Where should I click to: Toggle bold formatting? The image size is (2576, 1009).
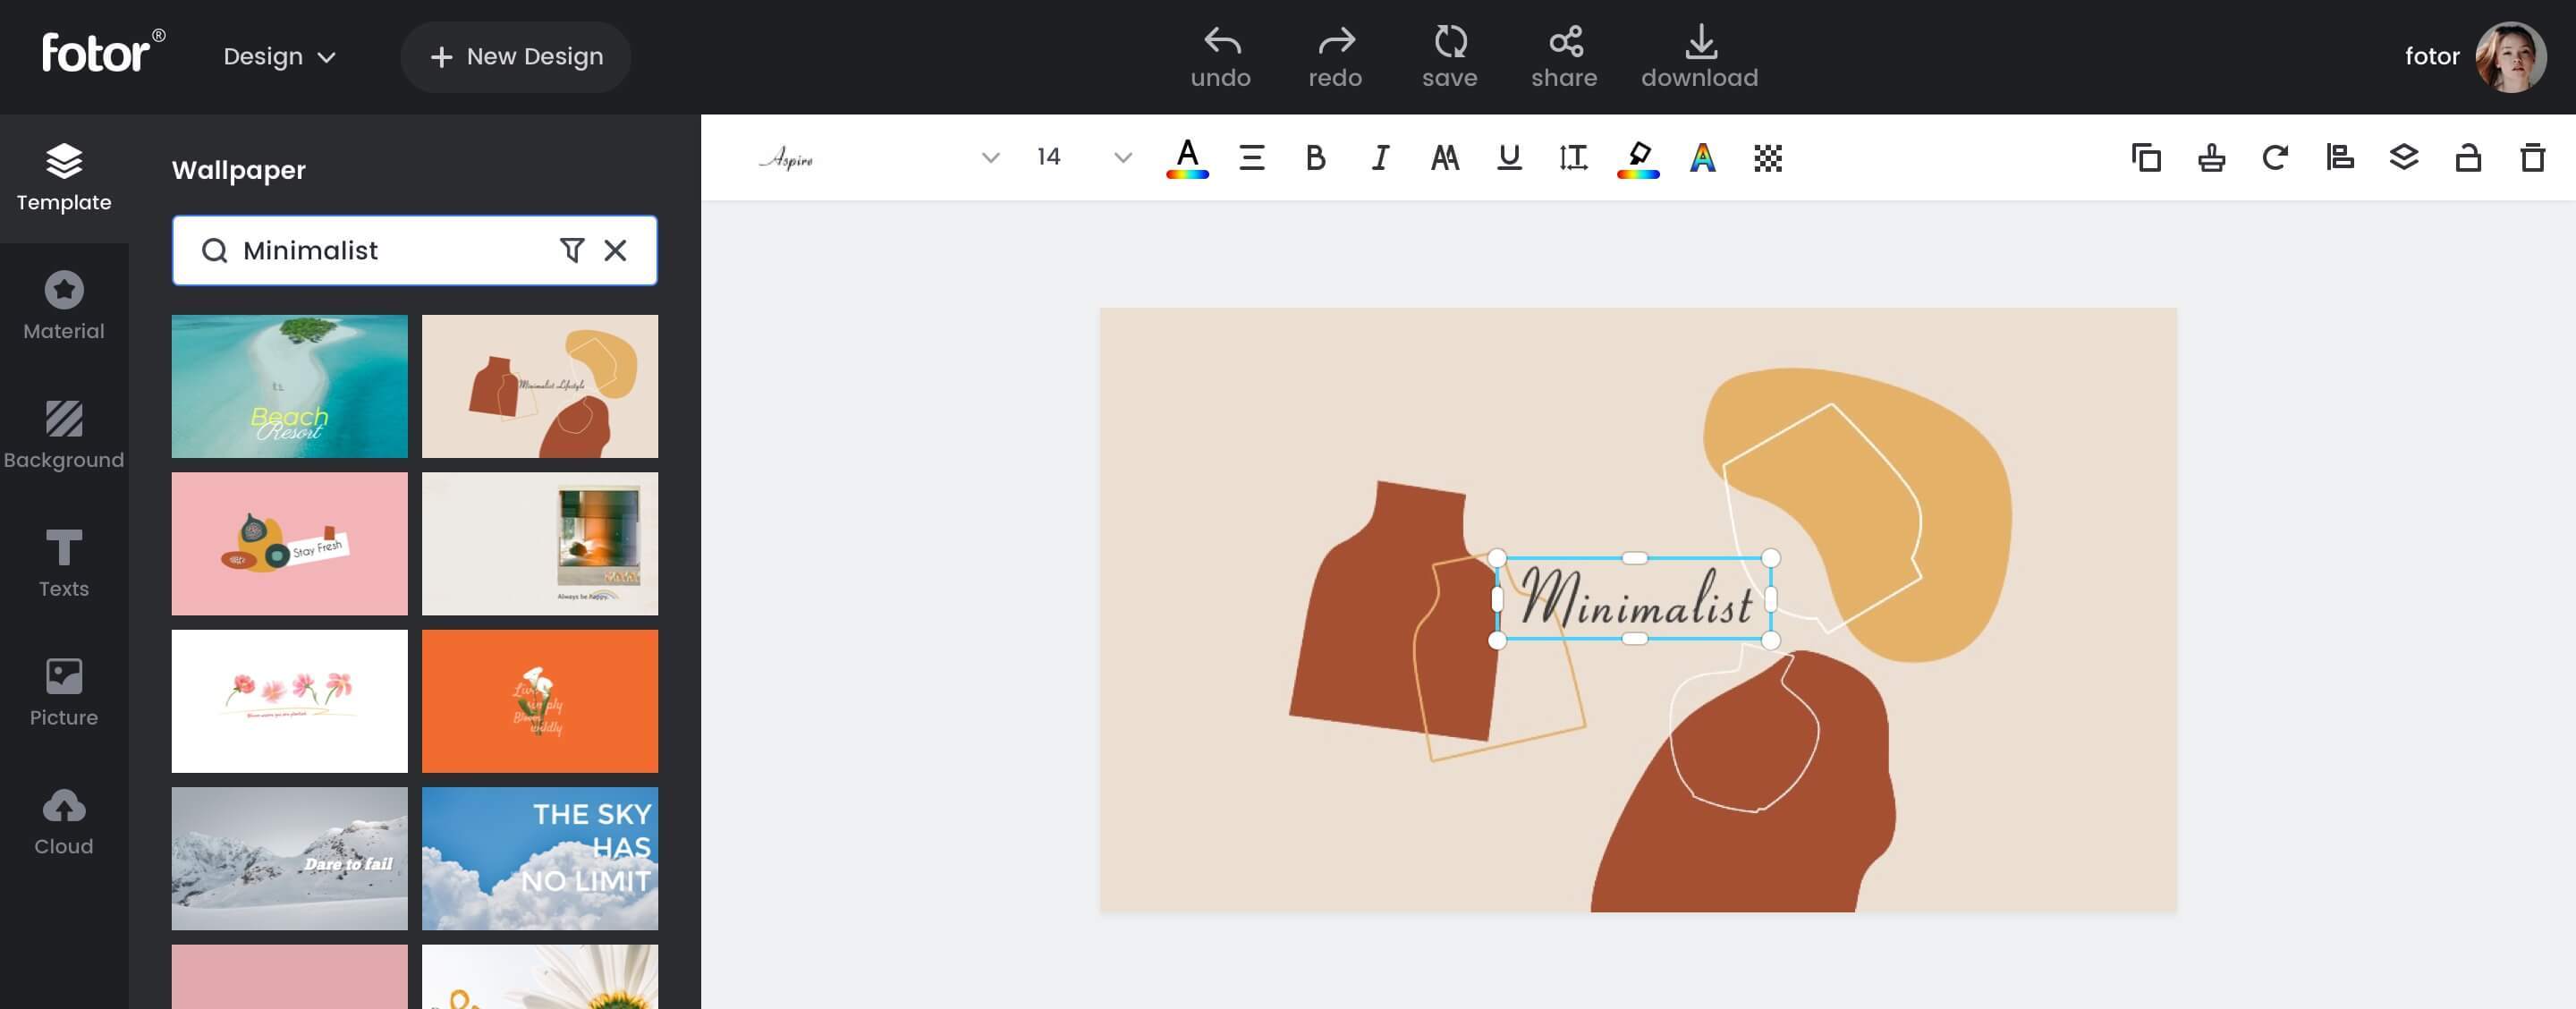1316,158
